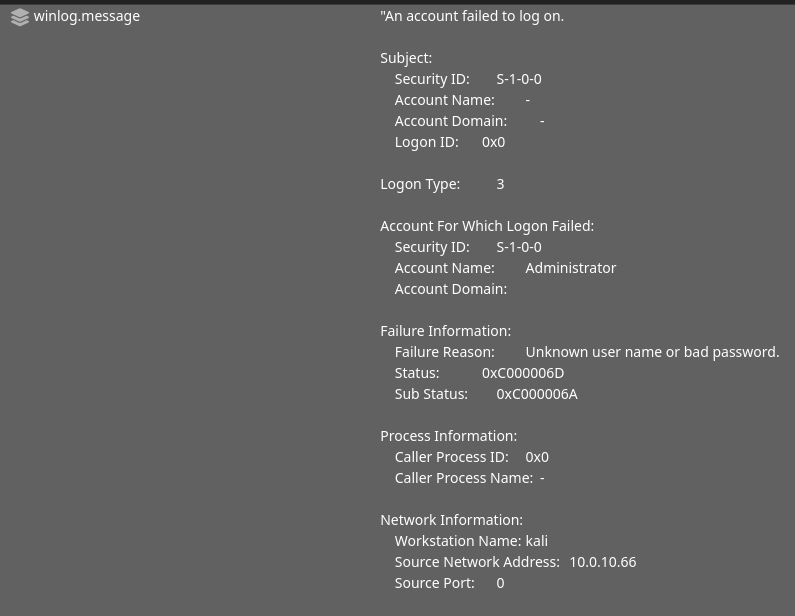Click the Network Information heading

tap(451, 520)
